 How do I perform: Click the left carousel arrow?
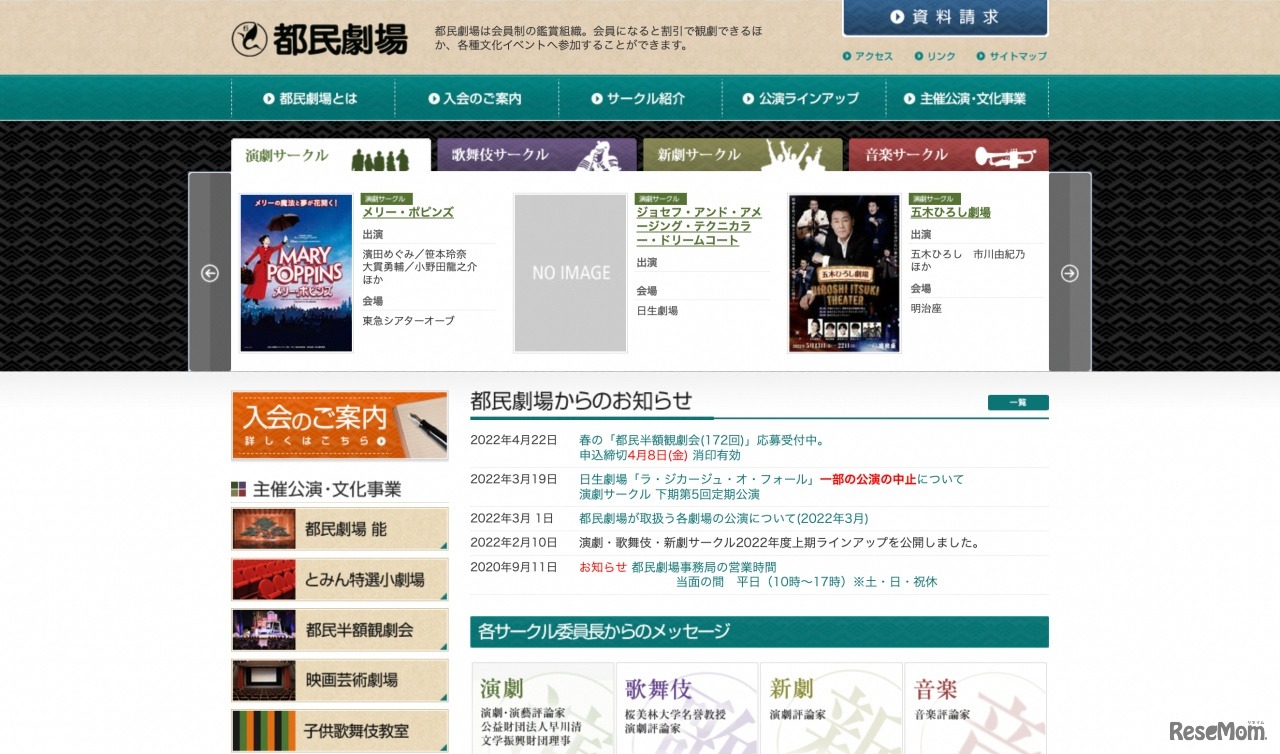pyautogui.click(x=210, y=272)
